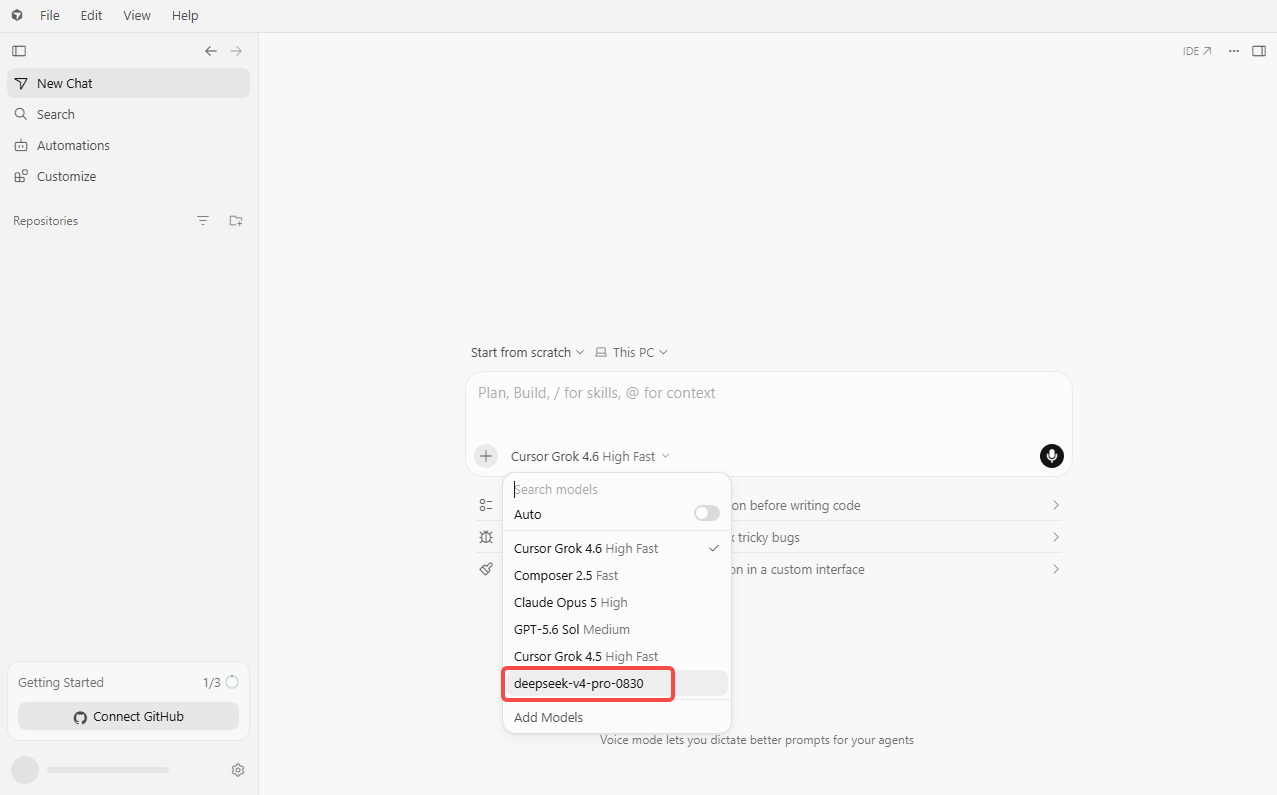Expand the This PC dropdown
The image size is (1277, 795).
click(x=631, y=352)
